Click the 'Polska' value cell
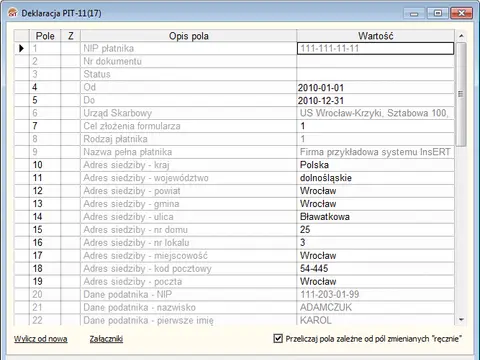 click(375, 165)
